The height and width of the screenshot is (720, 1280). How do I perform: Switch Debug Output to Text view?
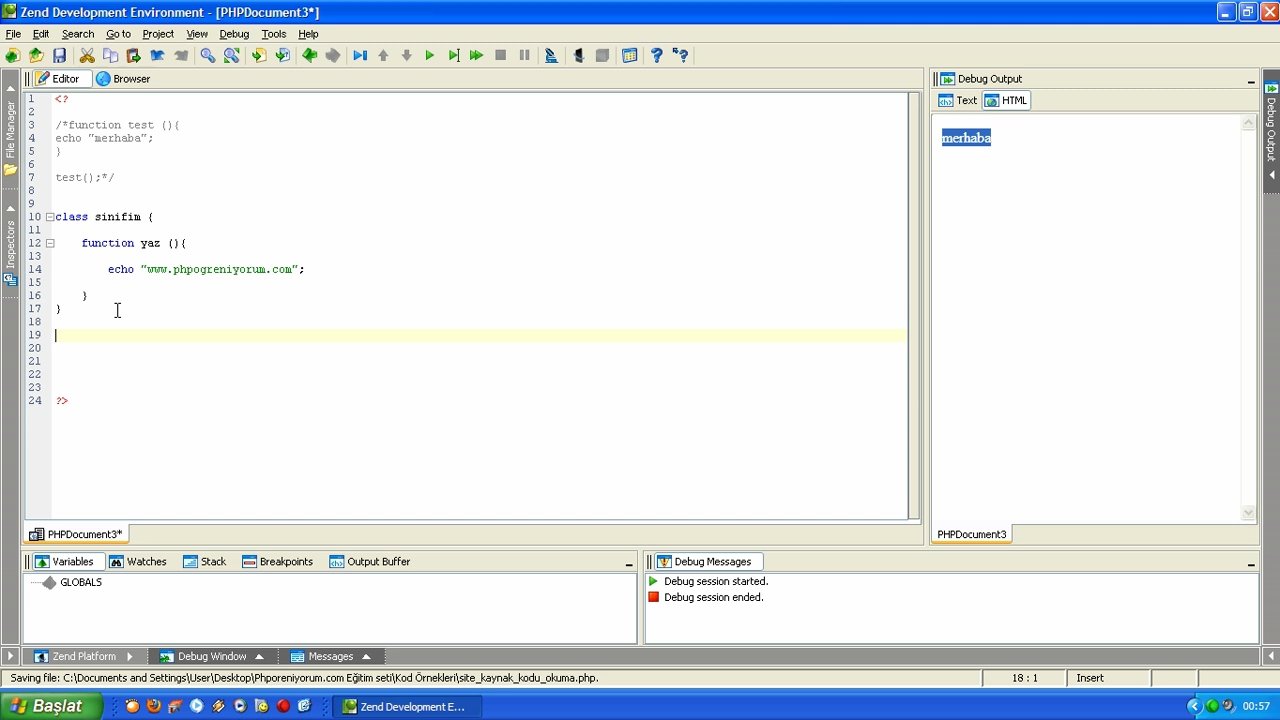click(x=957, y=101)
